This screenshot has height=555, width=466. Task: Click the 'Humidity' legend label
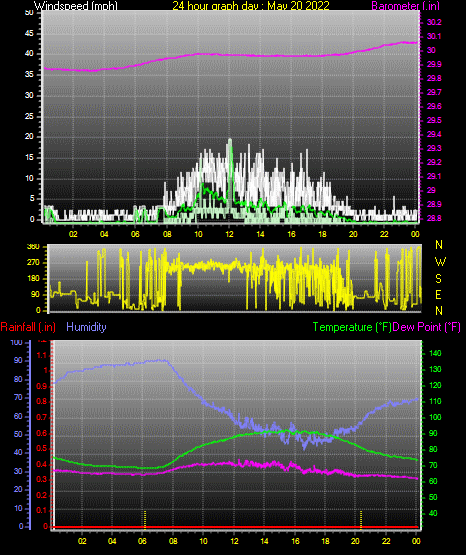point(86,327)
